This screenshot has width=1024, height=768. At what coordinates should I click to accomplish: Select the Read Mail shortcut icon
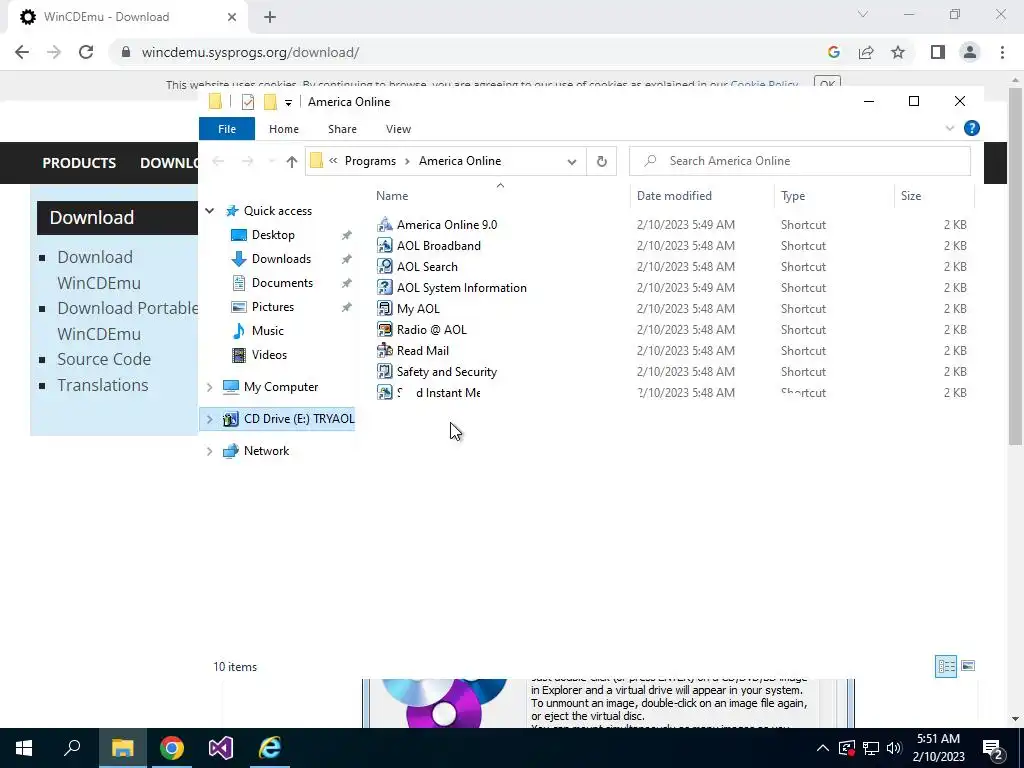coord(385,351)
